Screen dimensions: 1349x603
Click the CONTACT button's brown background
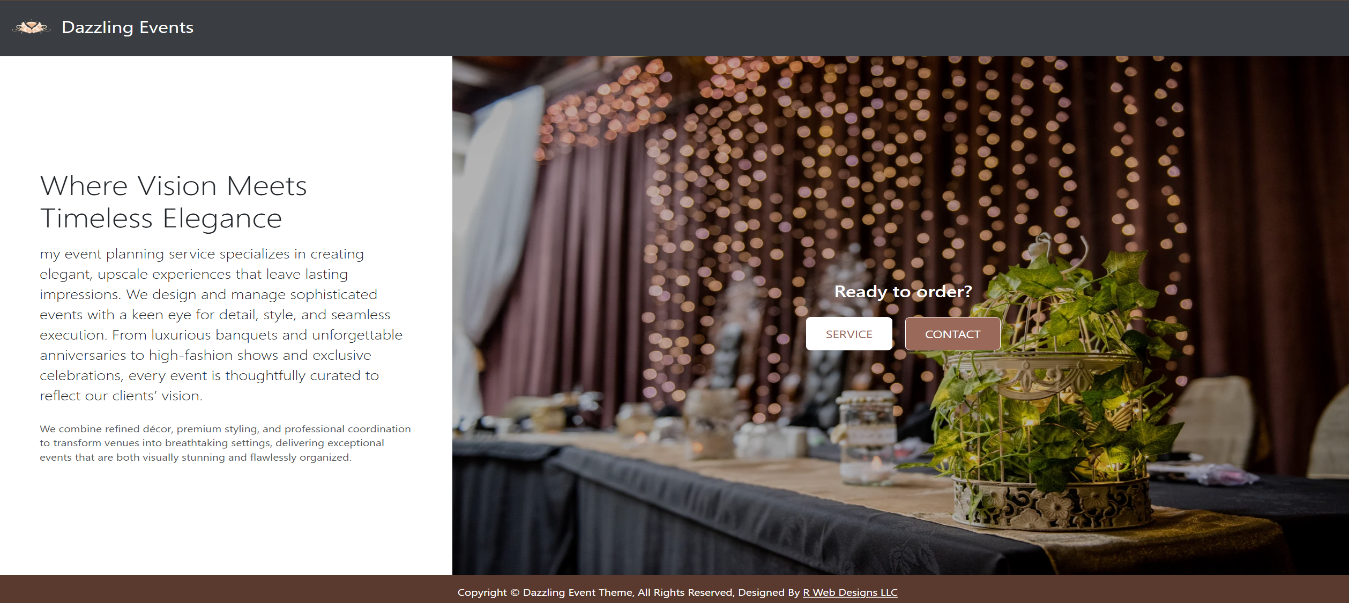click(x=952, y=333)
